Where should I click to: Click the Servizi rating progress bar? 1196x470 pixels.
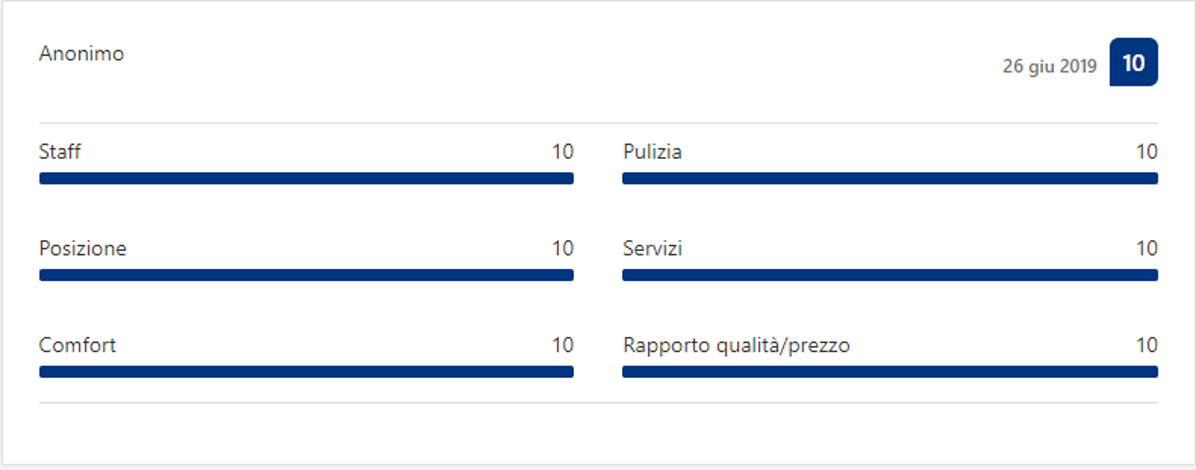tap(890, 275)
